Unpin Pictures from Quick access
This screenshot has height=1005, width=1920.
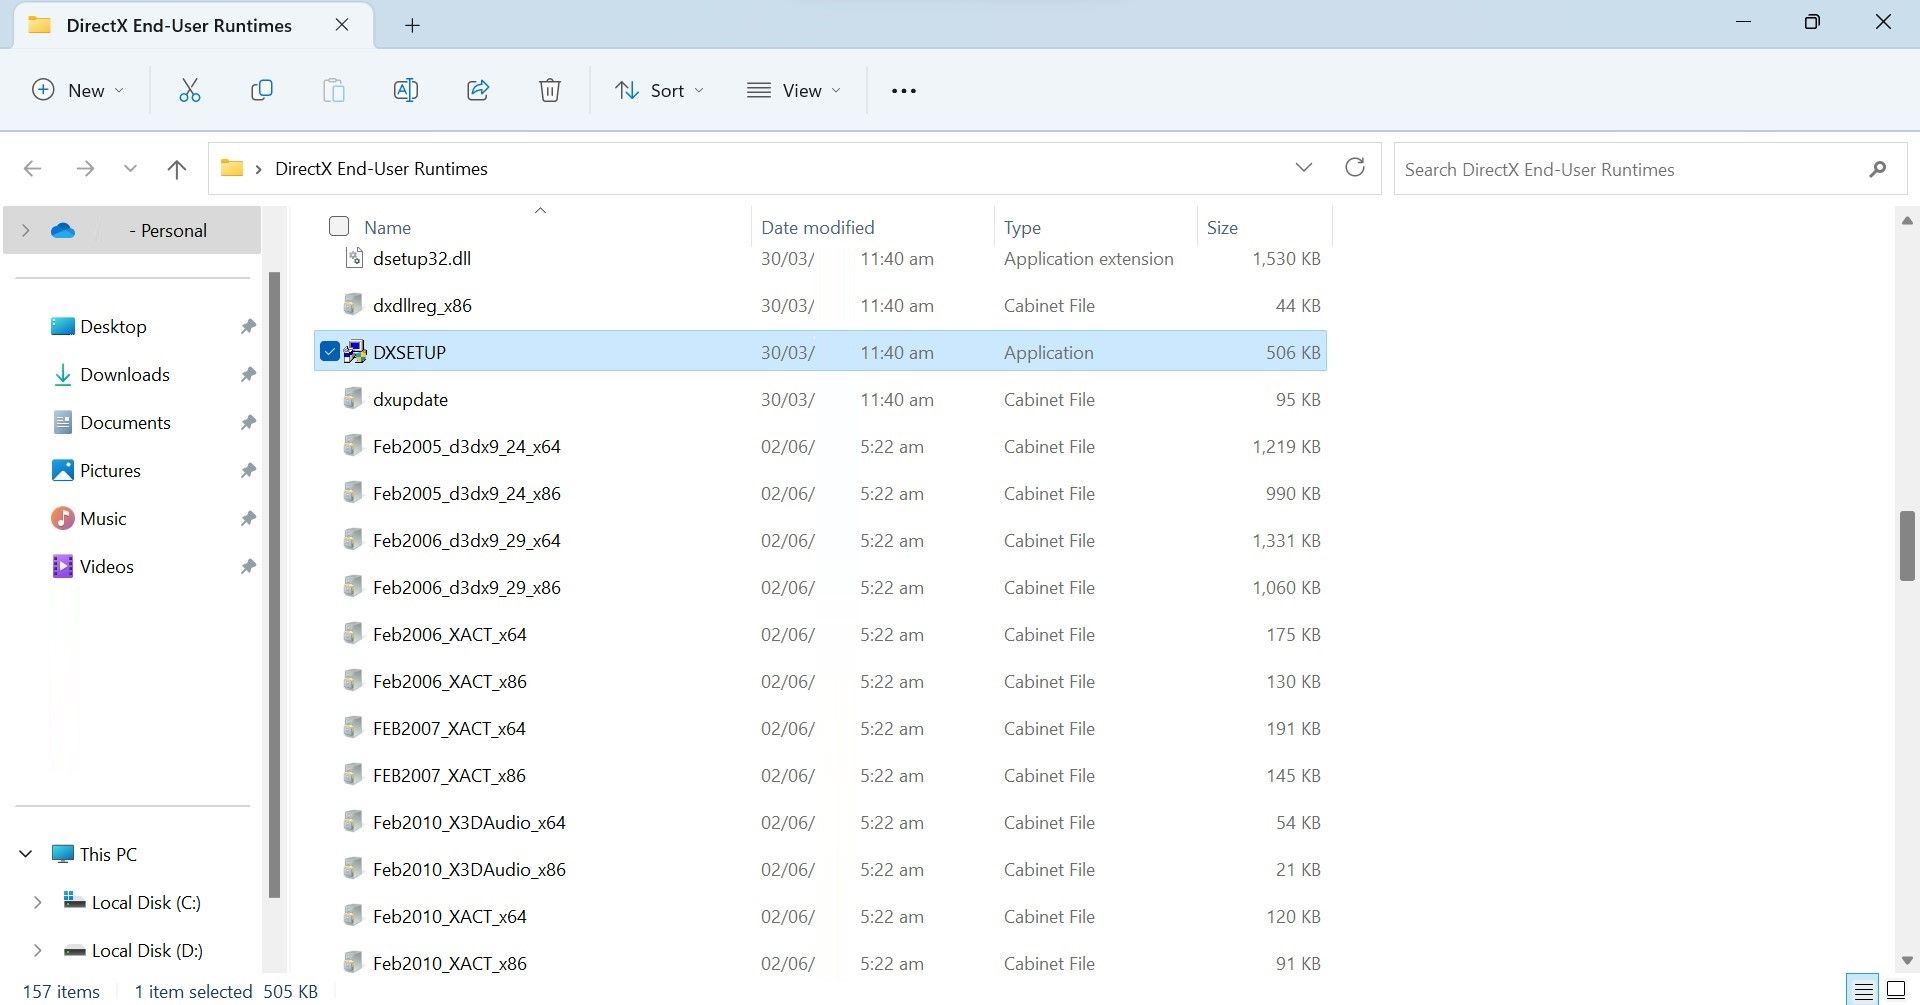[x=247, y=470]
